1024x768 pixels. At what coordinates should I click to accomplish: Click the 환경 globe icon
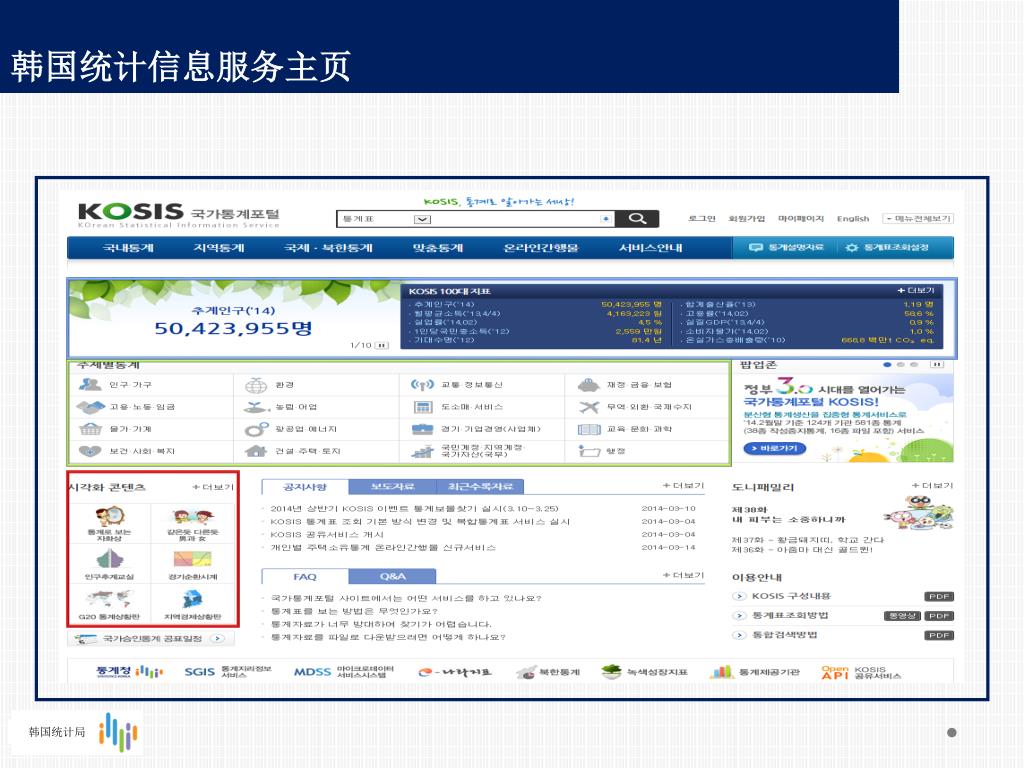256,385
